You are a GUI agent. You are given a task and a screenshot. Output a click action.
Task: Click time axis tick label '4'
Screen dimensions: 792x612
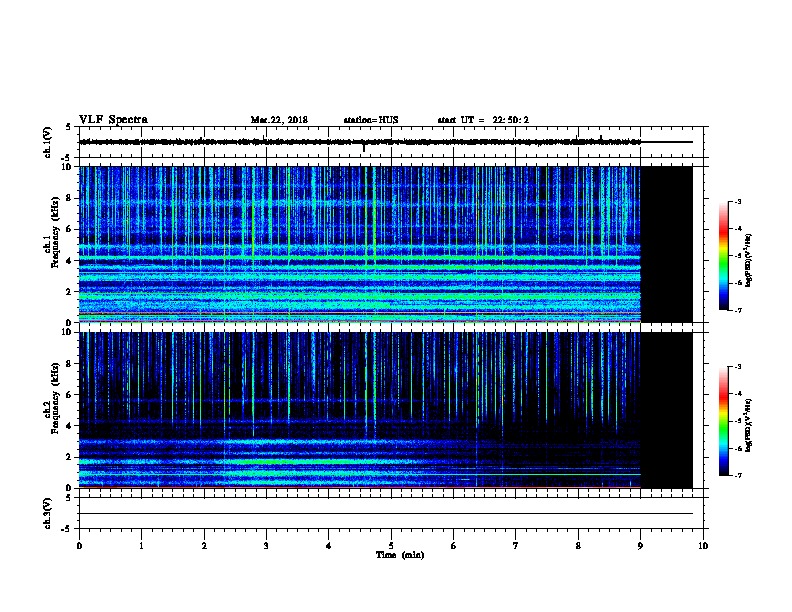(x=329, y=546)
